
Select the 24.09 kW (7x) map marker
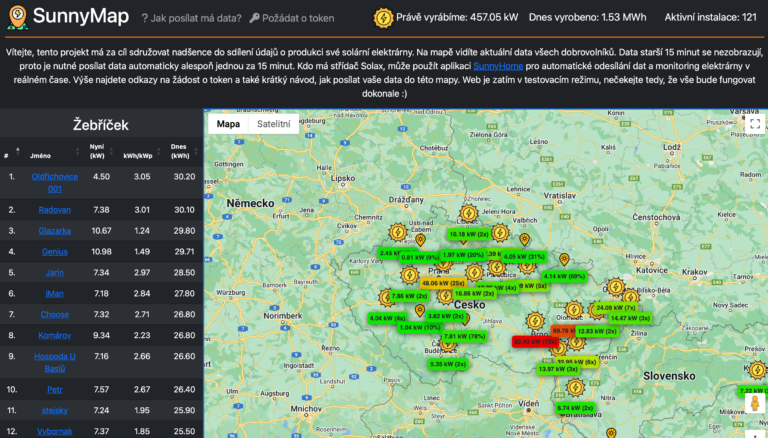click(x=616, y=307)
